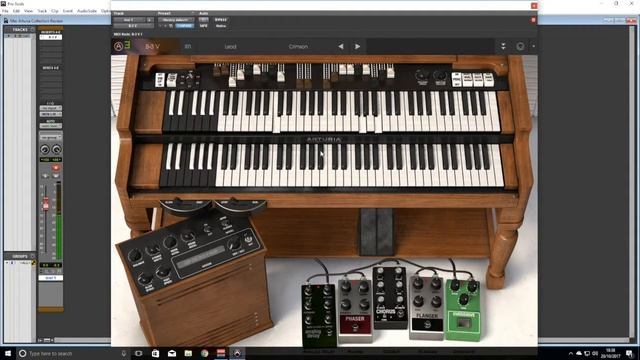Open Task View on the taskbar

click(x=138, y=353)
